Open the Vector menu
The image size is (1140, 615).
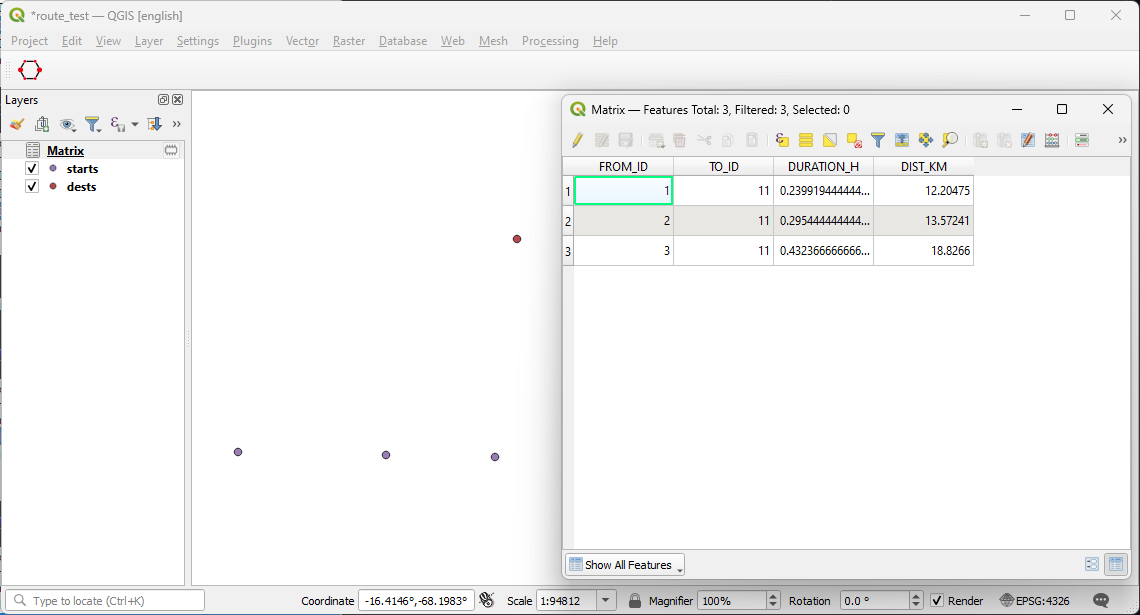click(302, 41)
